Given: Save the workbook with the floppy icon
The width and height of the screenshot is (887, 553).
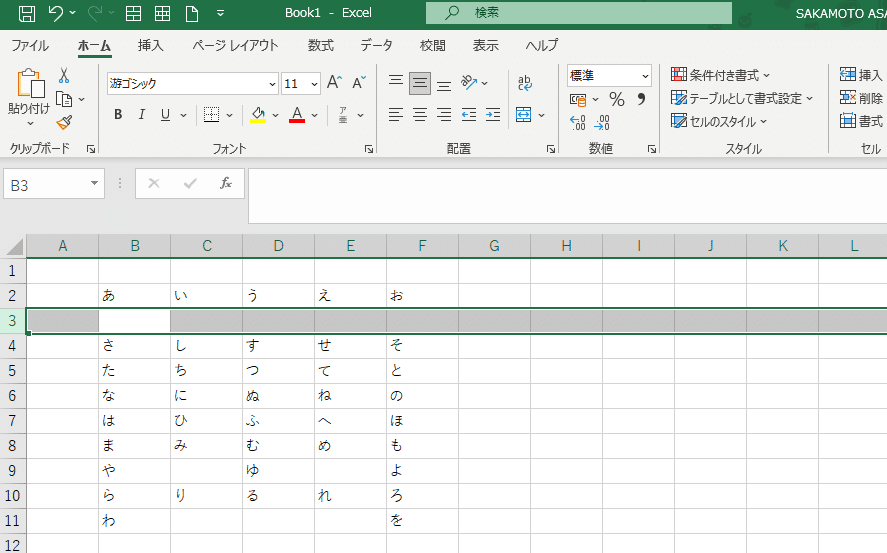Looking at the screenshot, I should tap(27, 13).
